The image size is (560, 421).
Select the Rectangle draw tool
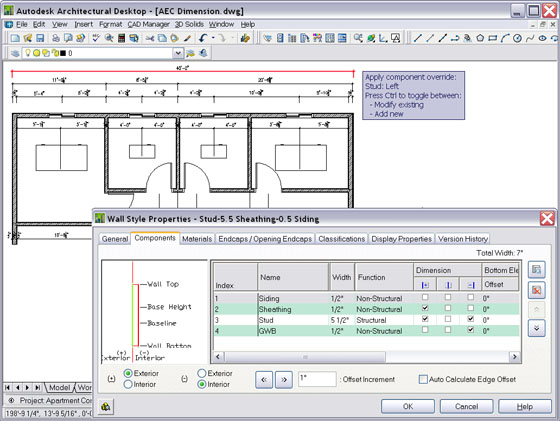pos(492,38)
